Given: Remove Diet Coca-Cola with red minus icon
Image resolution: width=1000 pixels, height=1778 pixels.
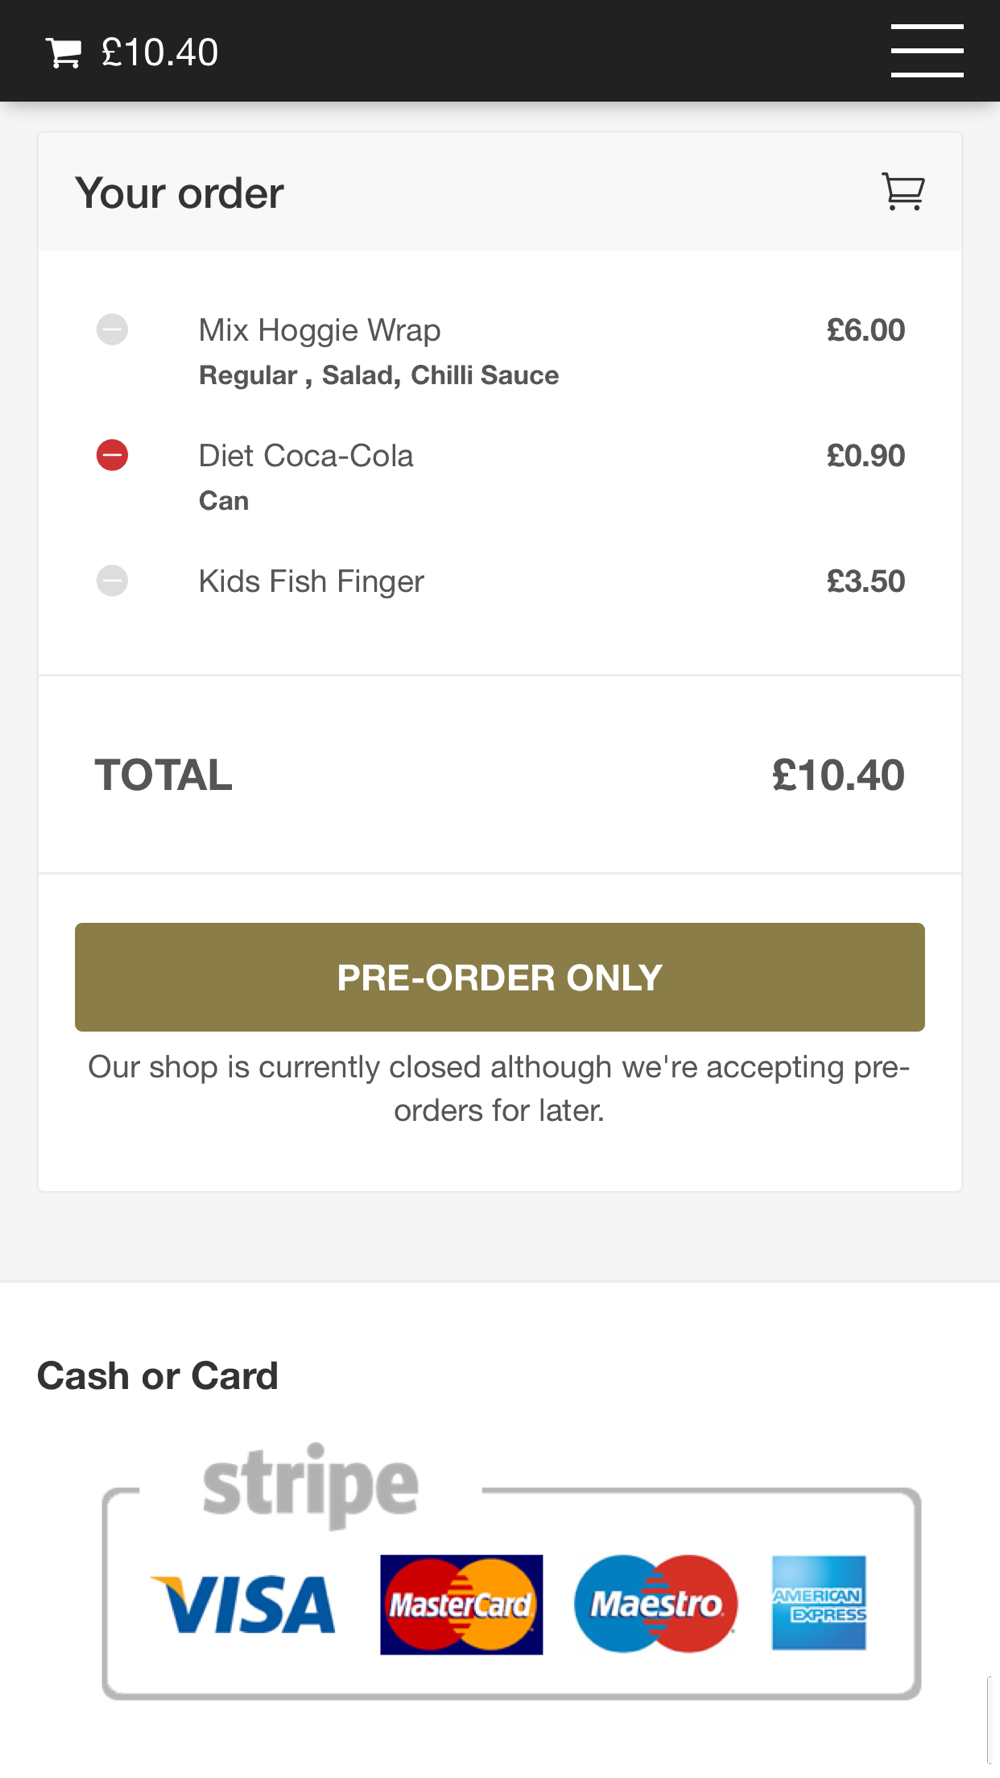Looking at the screenshot, I should coord(112,455).
